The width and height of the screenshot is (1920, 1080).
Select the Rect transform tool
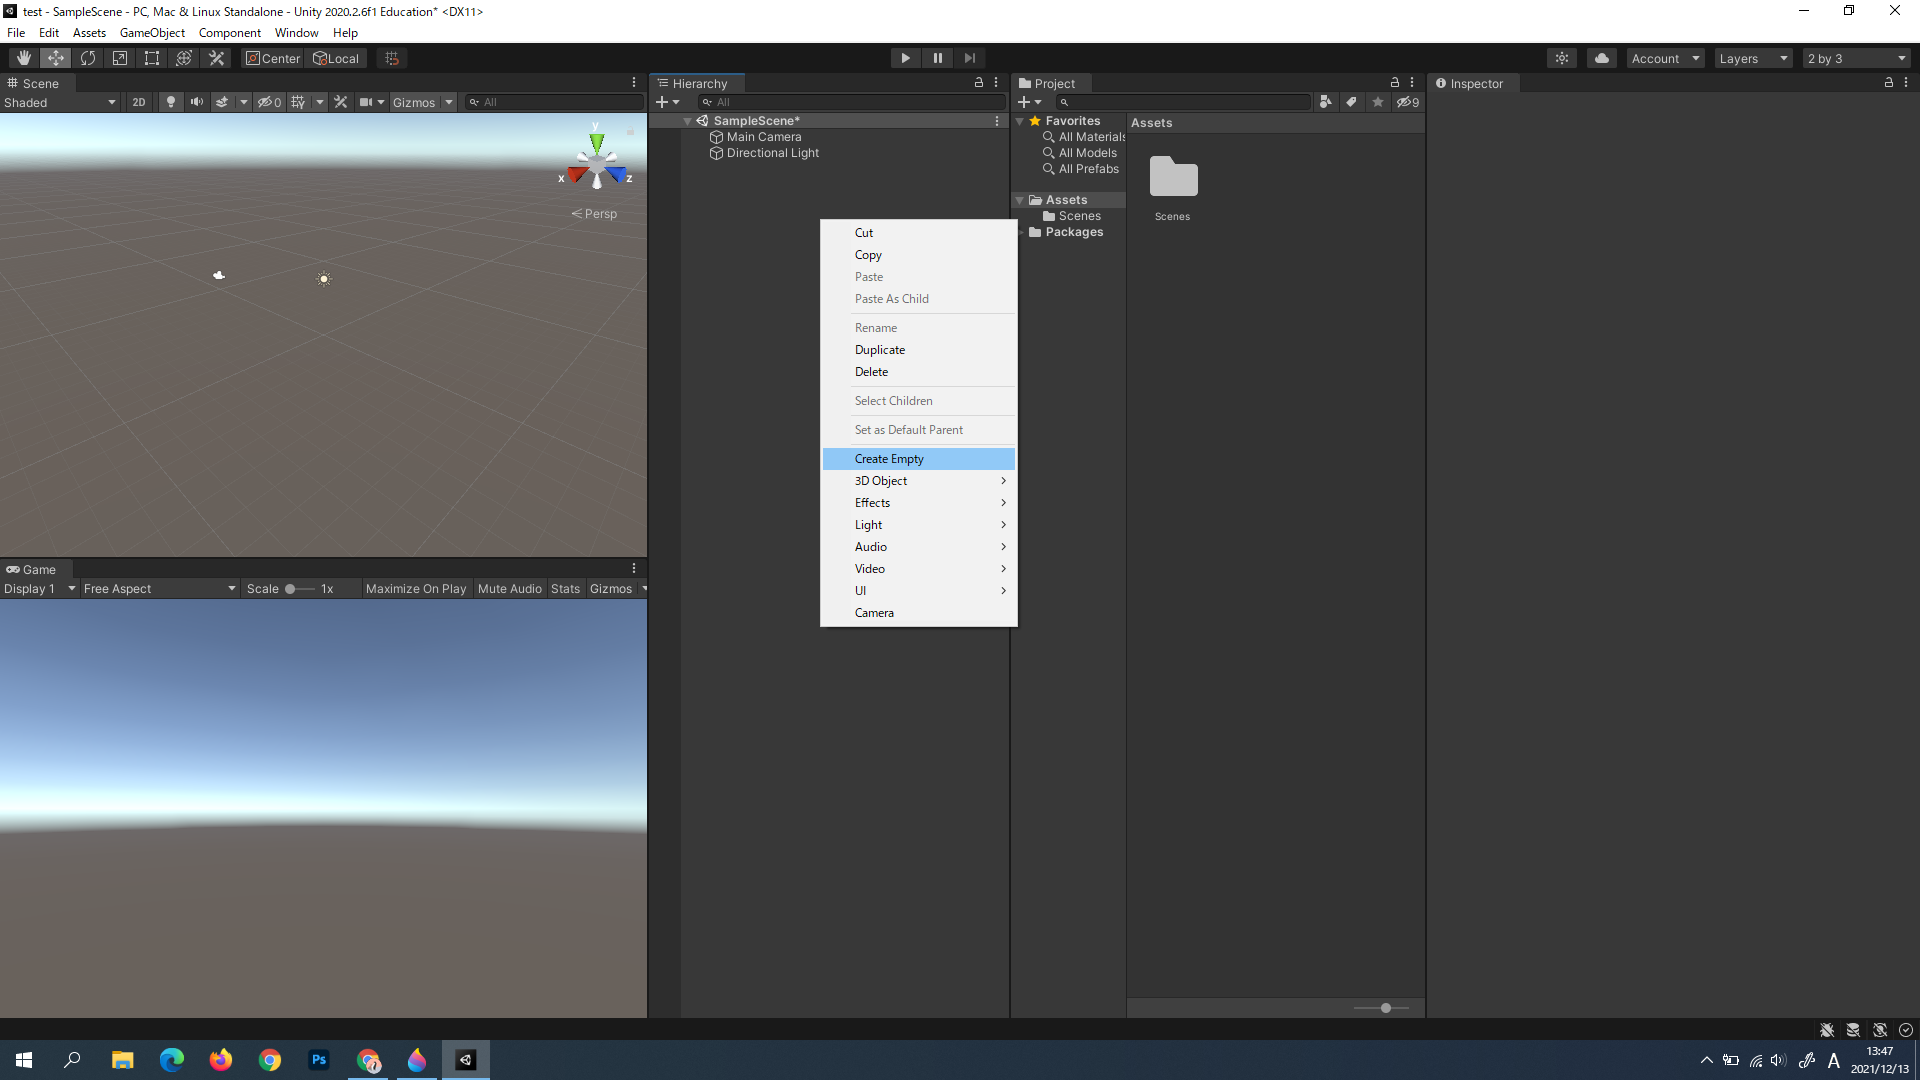click(152, 58)
